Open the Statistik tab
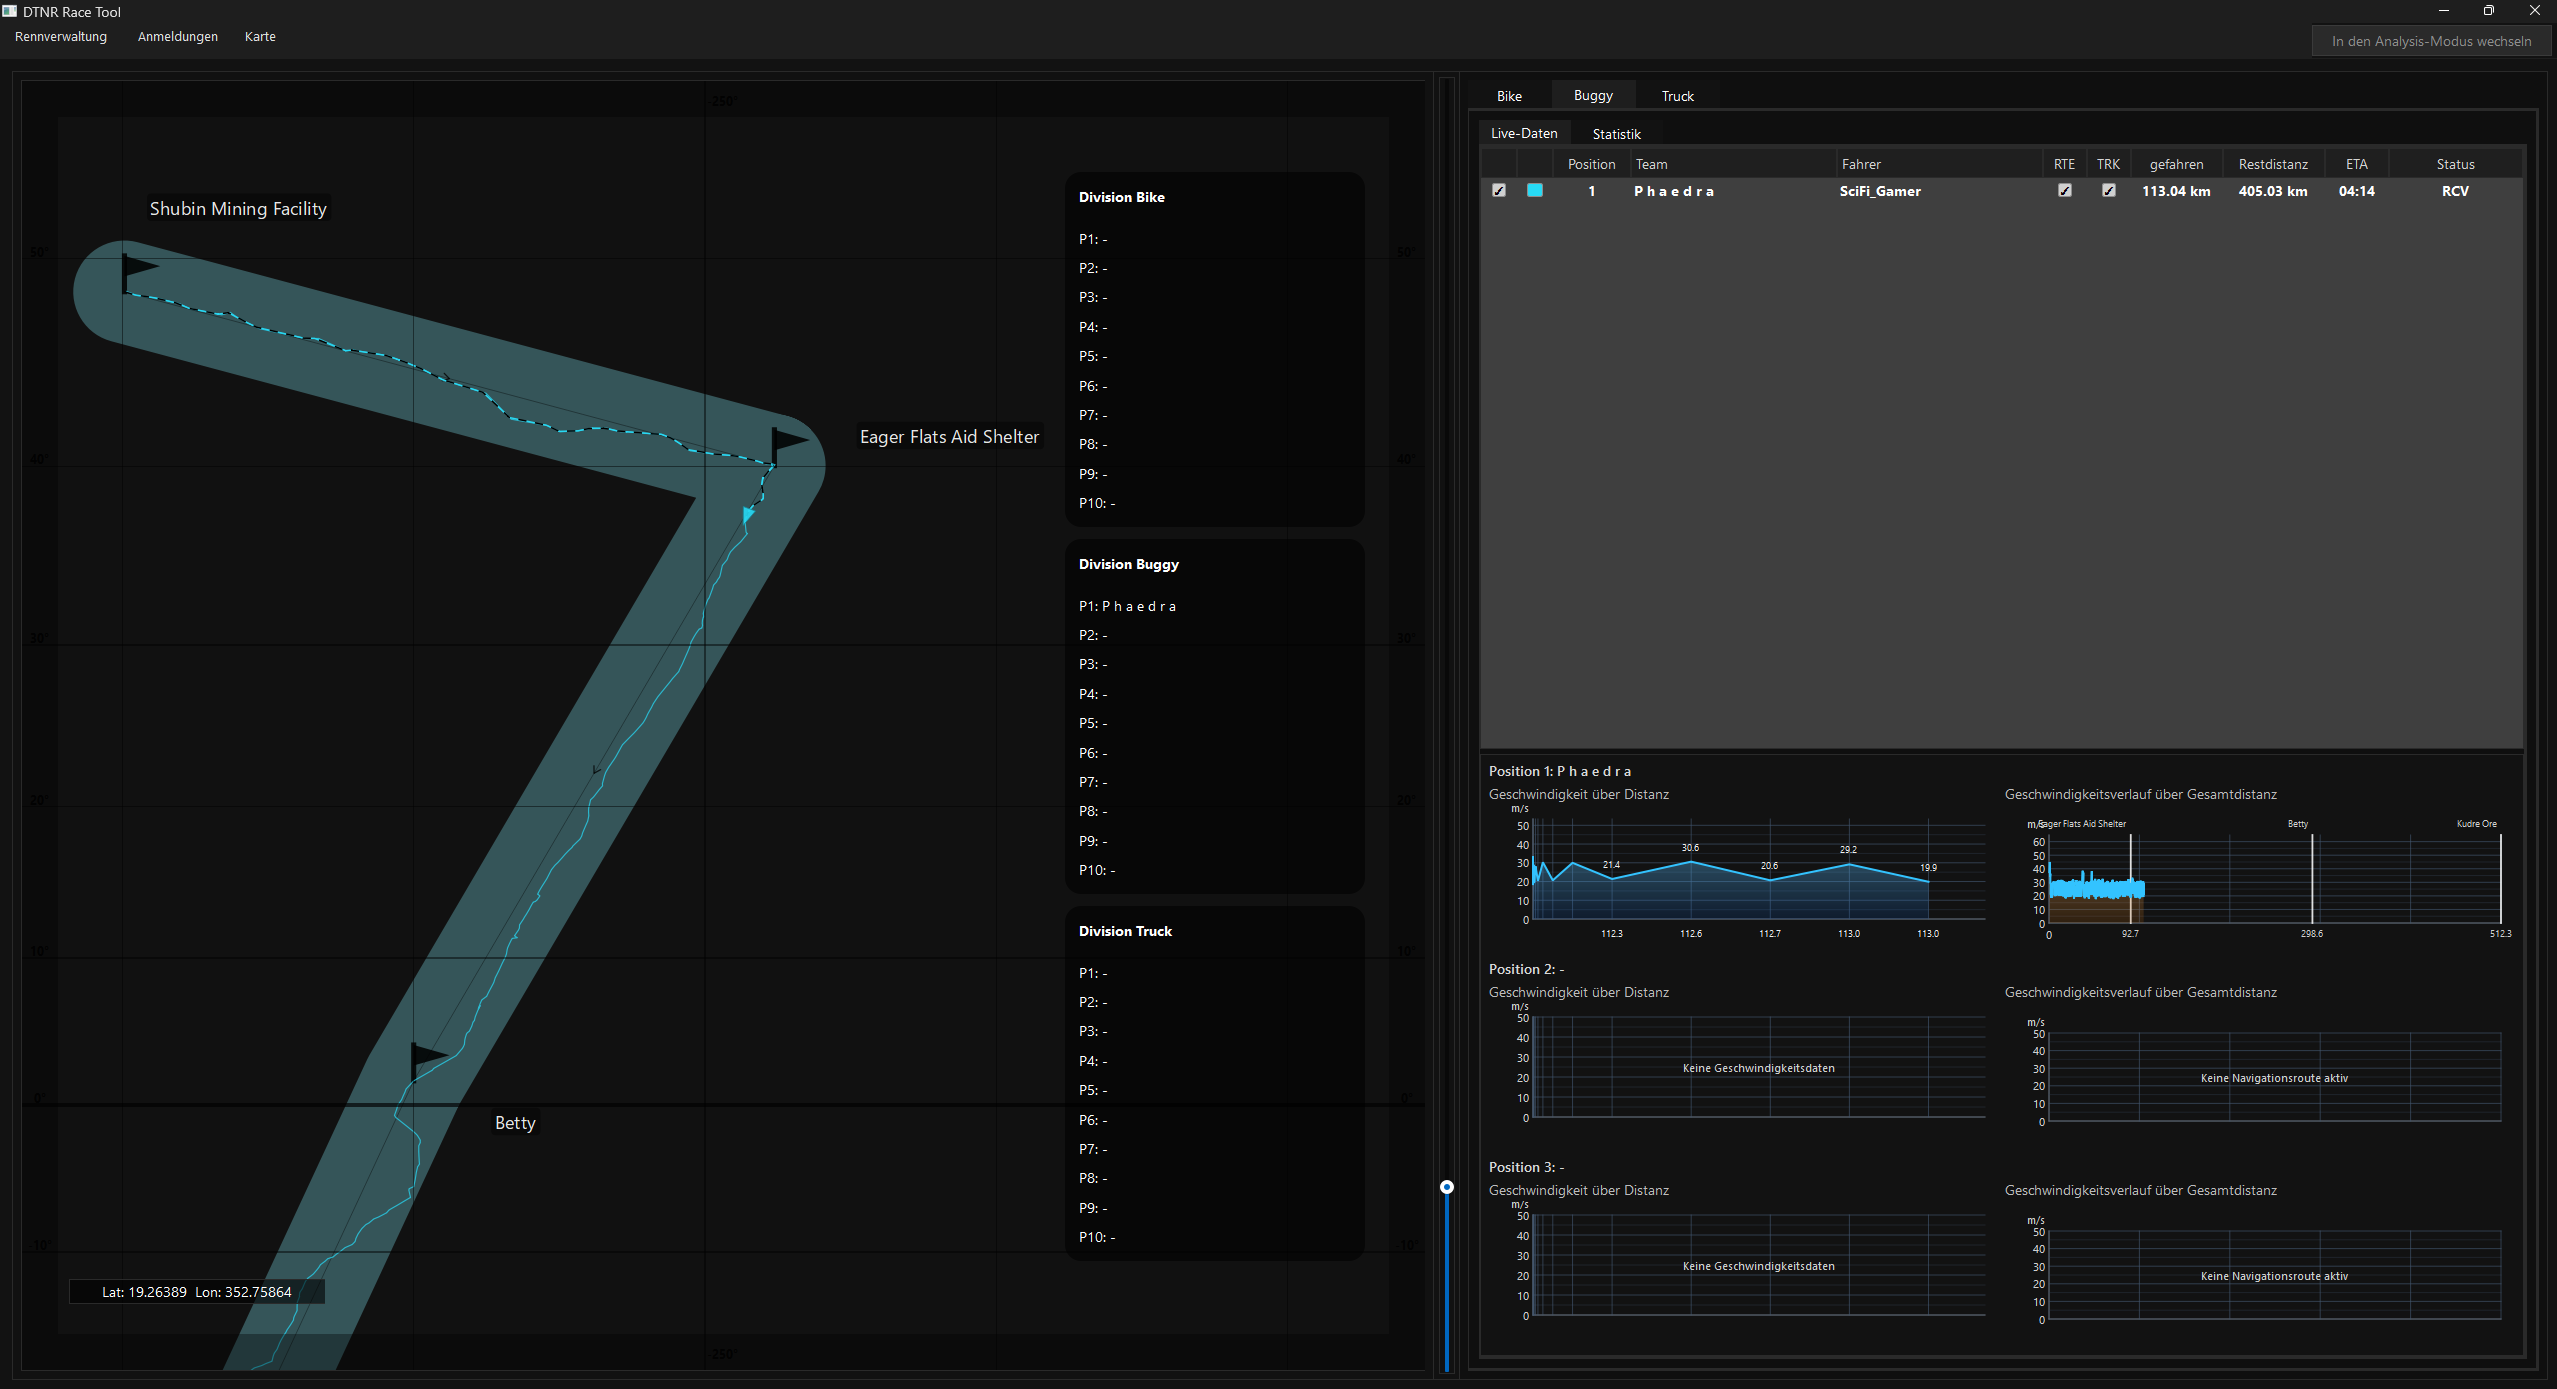The image size is (2557, 1389). (1616, 132)
